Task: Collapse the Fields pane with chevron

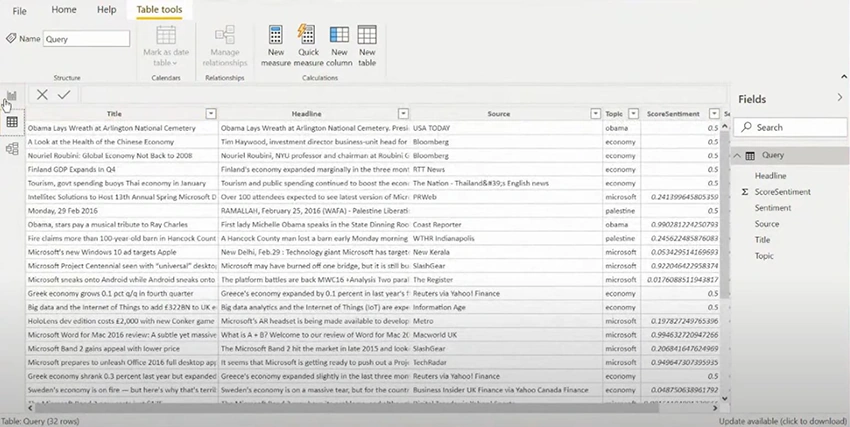Action: 840,98
